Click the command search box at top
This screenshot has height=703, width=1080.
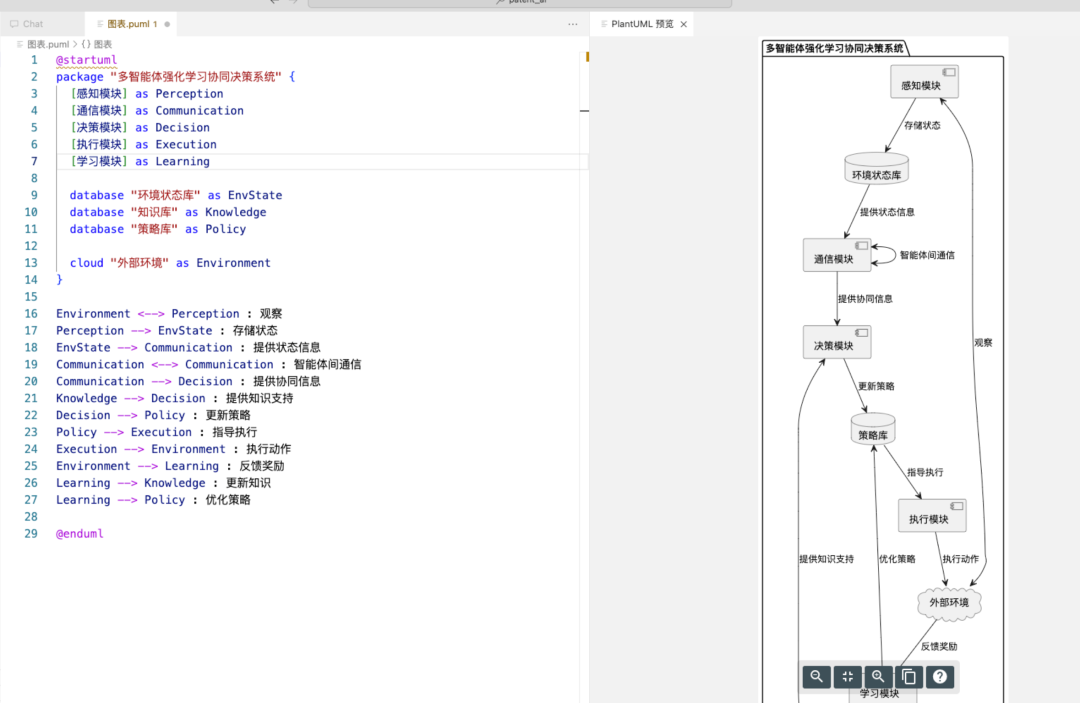519,2
